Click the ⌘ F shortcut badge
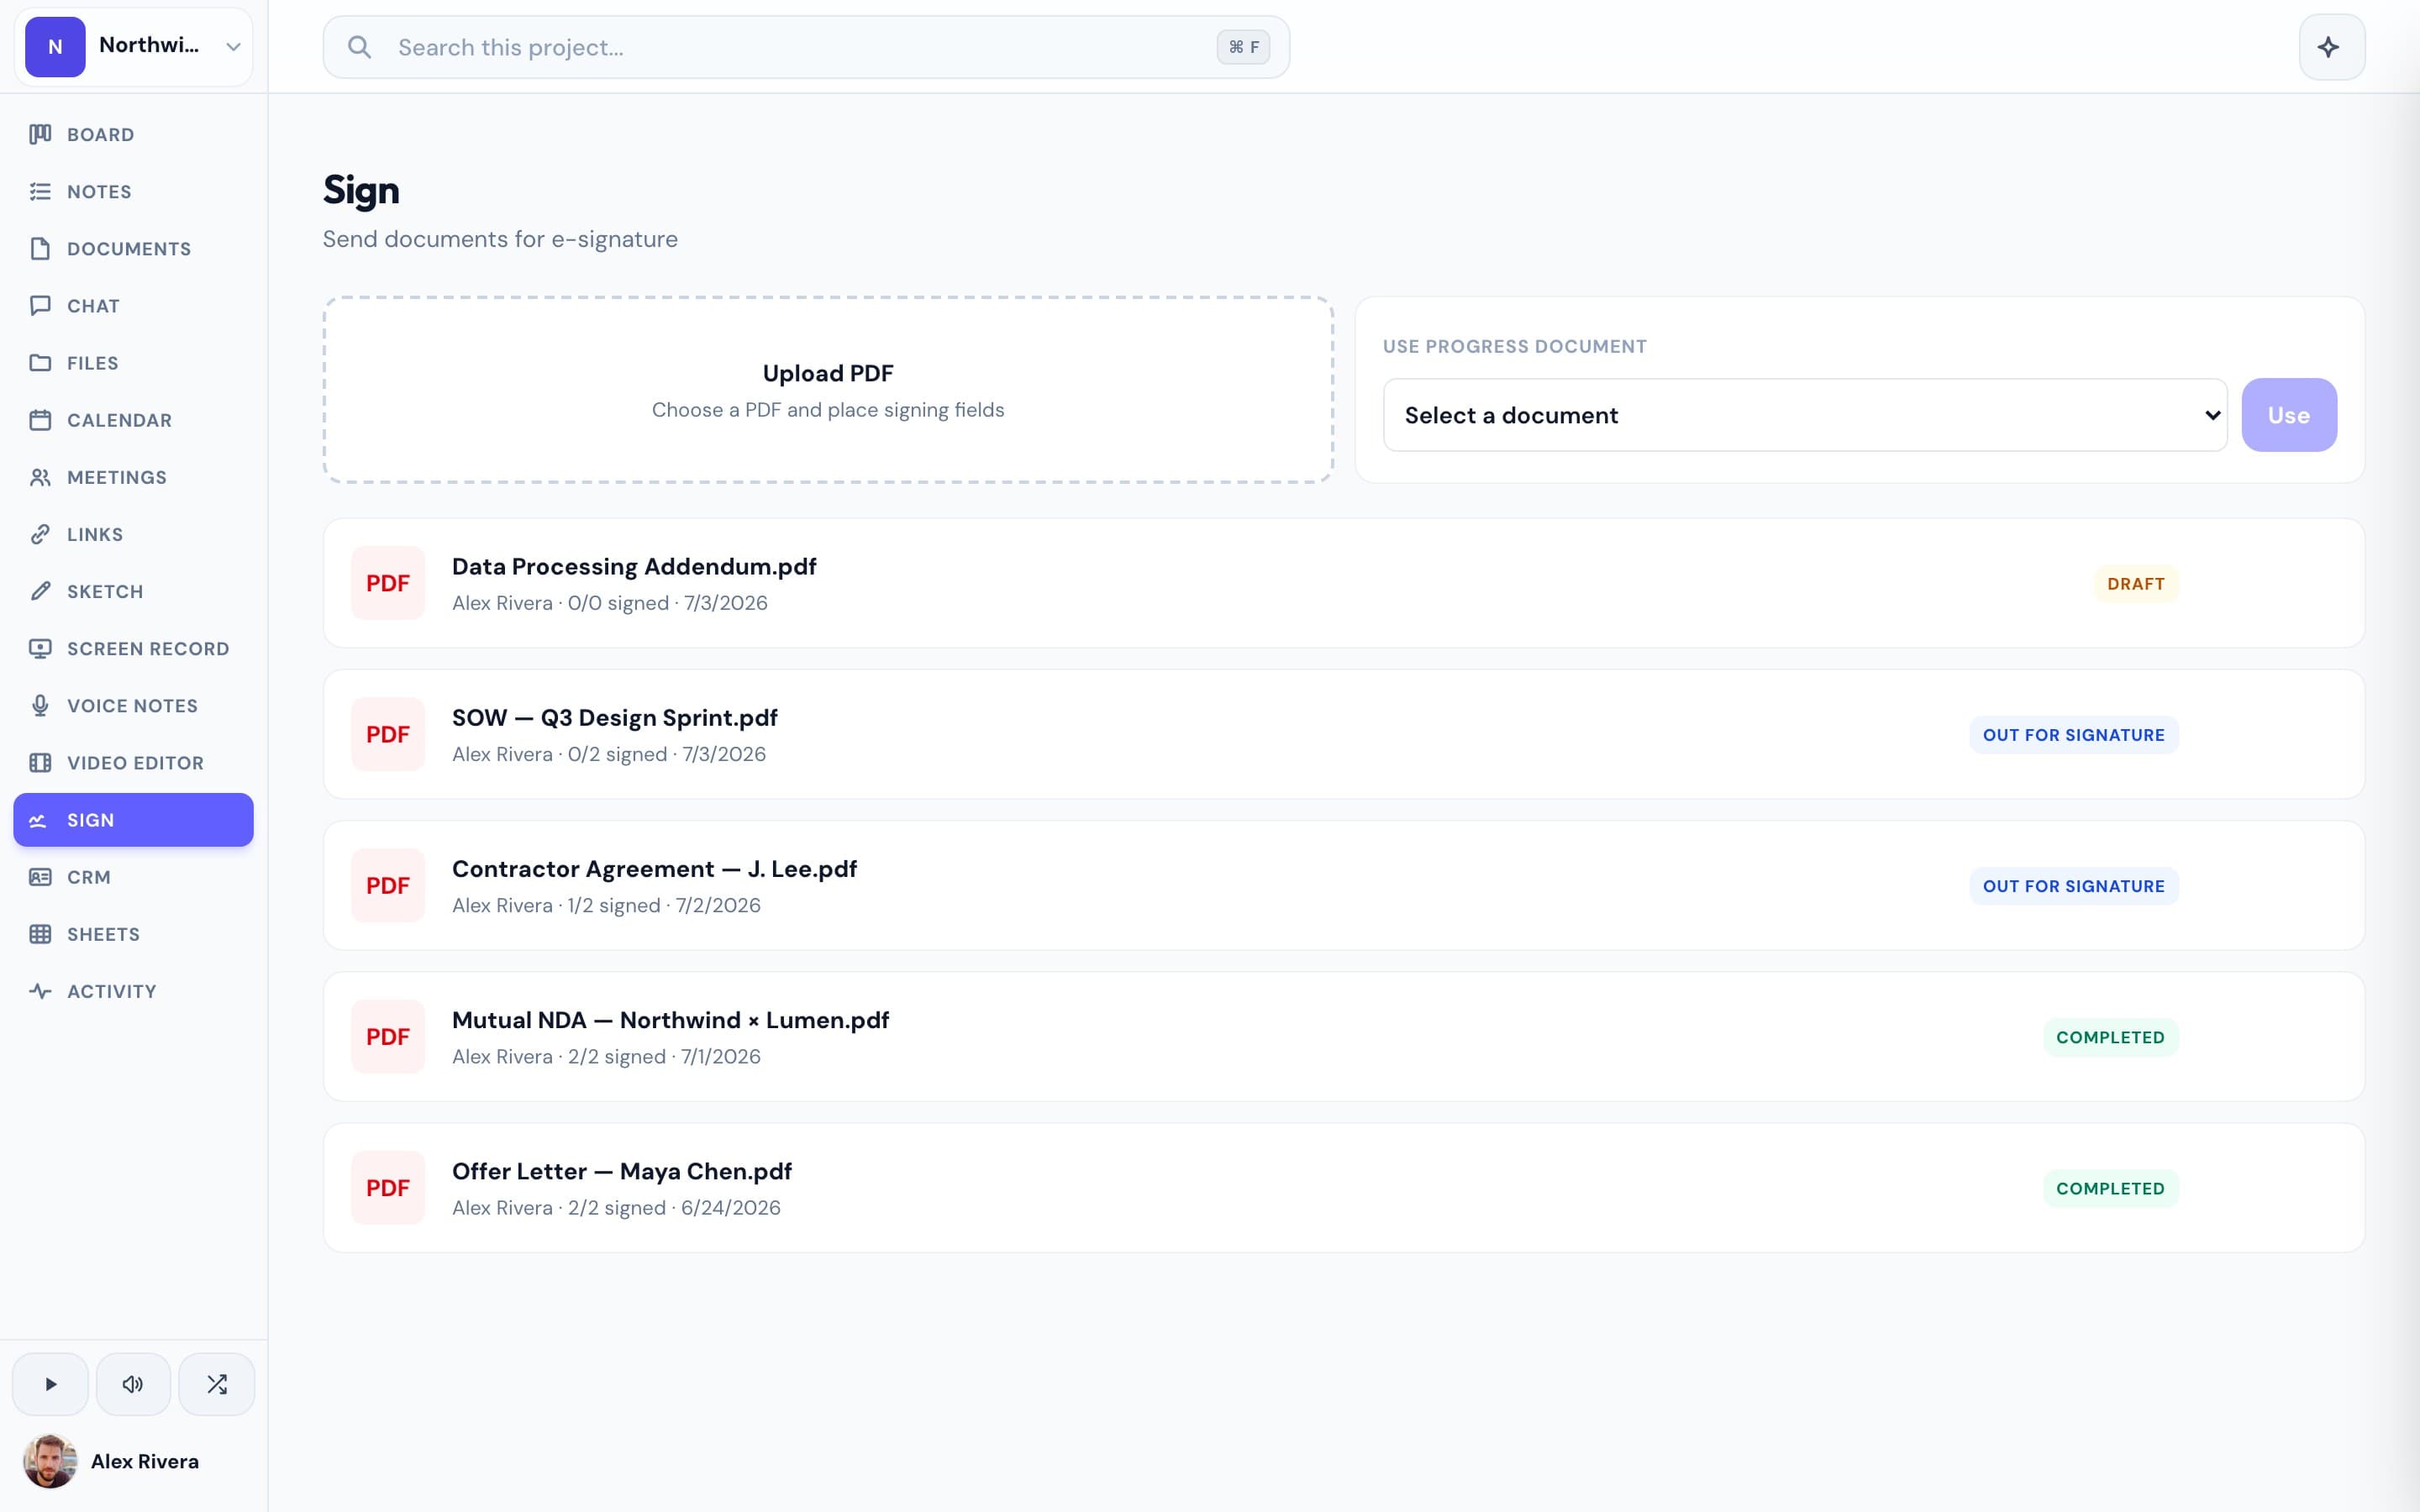Image resolution: width=2420 pixels, height=1512 pixels. point(1243,47)
